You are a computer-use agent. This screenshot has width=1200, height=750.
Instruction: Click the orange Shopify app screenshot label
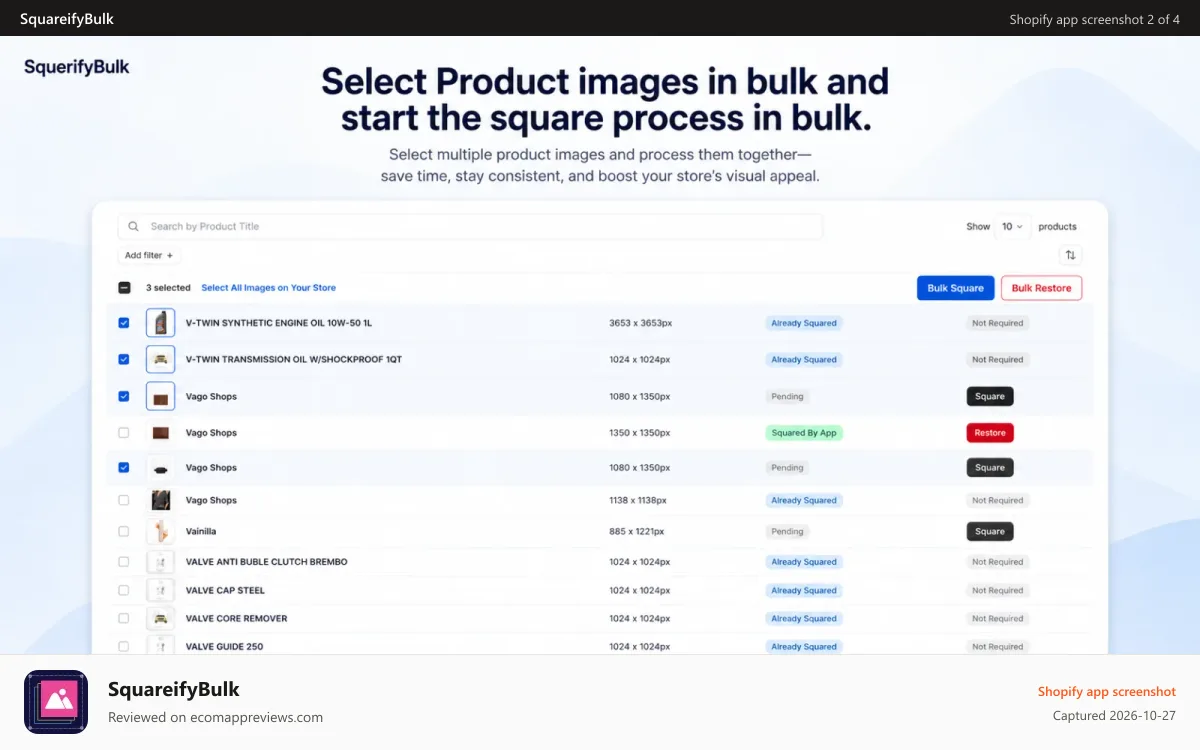pos(1106,691)
